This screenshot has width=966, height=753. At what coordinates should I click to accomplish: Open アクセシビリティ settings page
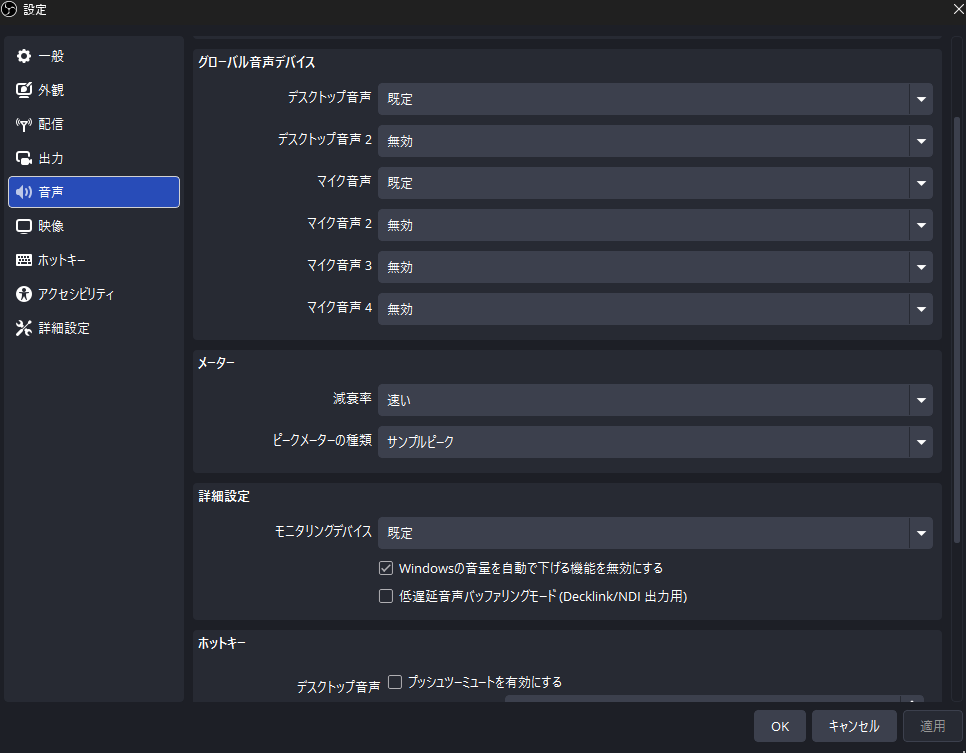click(94, 294)
